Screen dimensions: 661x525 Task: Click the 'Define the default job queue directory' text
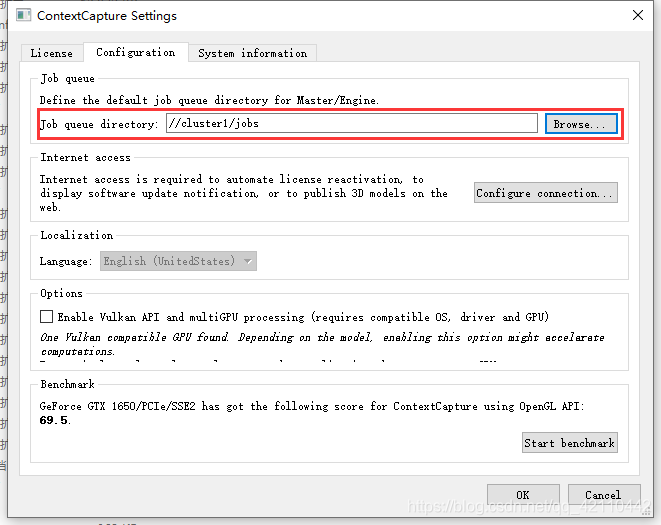click(210, 100)
